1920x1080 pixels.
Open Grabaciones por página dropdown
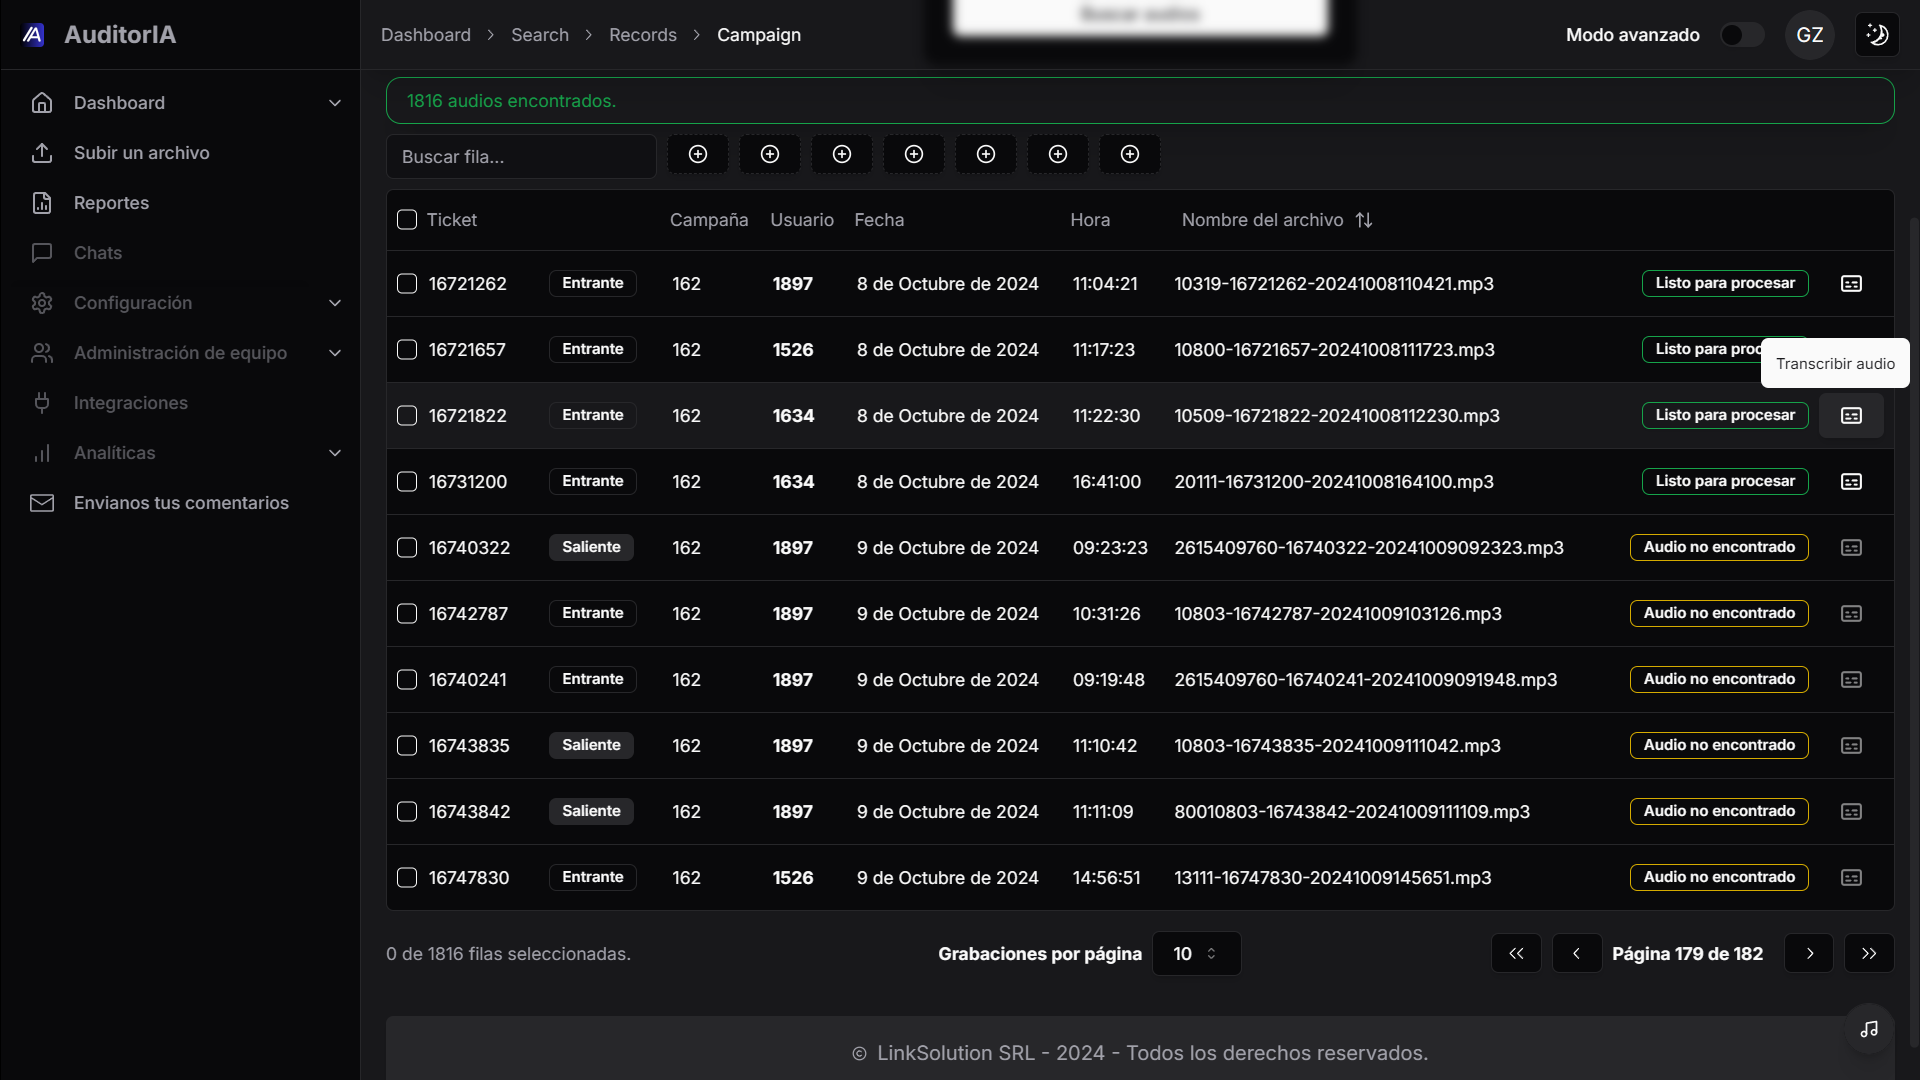[x=1196, y=954]
